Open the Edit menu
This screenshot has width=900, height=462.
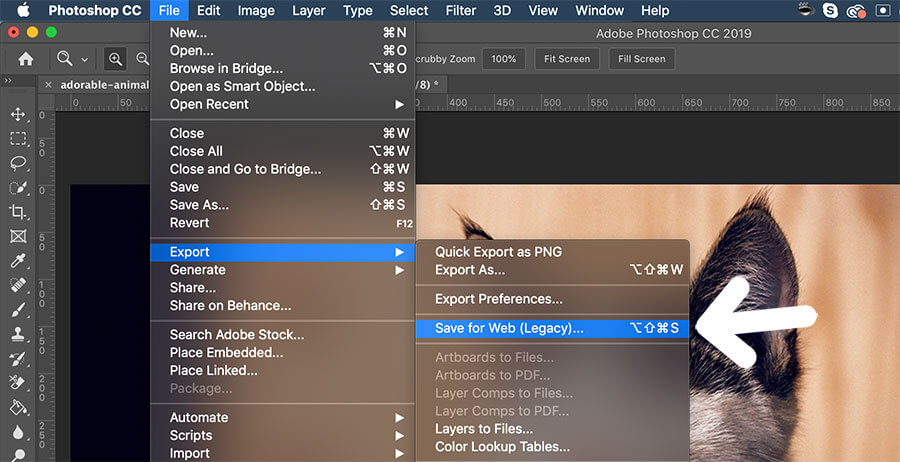tap(209, 10)
